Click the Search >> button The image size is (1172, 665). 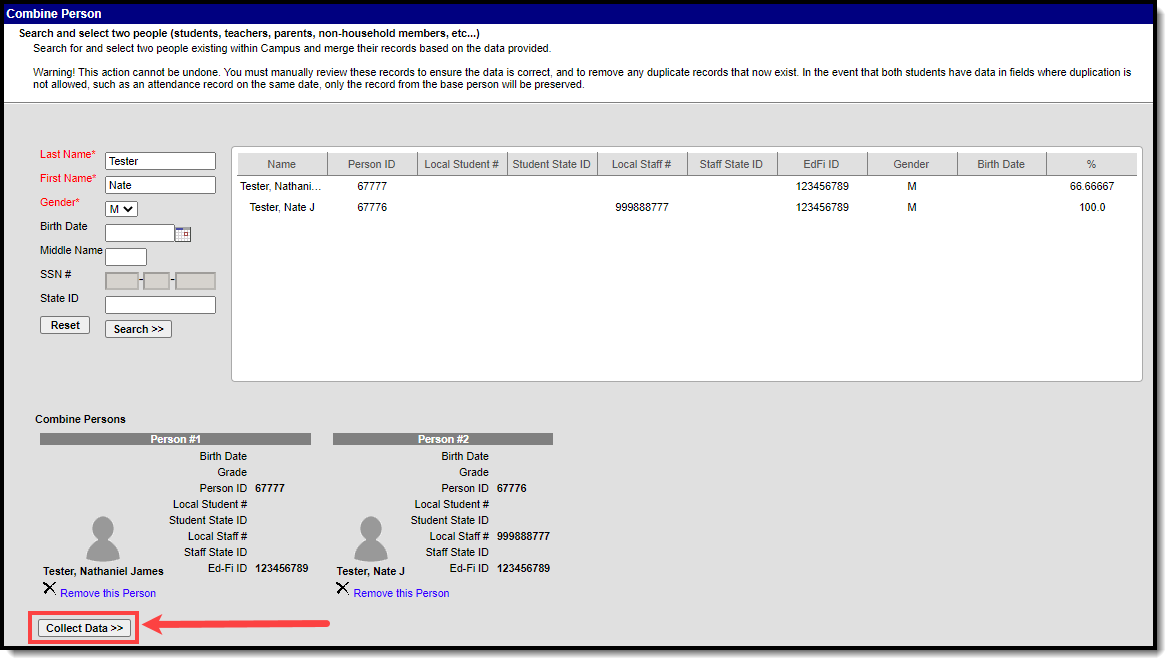(x=138, y=330)
